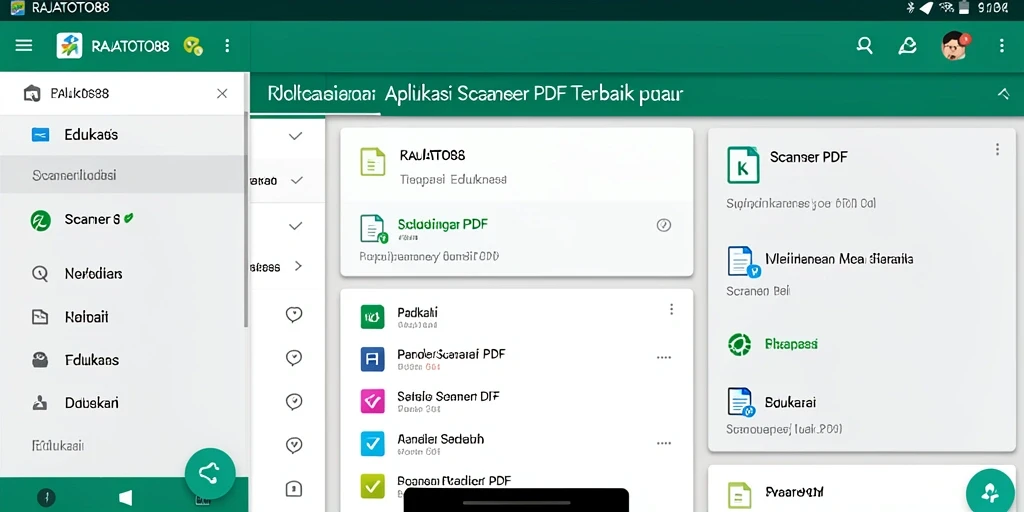Open the Scanser PDF green K icon

click(x=743, y=165)
